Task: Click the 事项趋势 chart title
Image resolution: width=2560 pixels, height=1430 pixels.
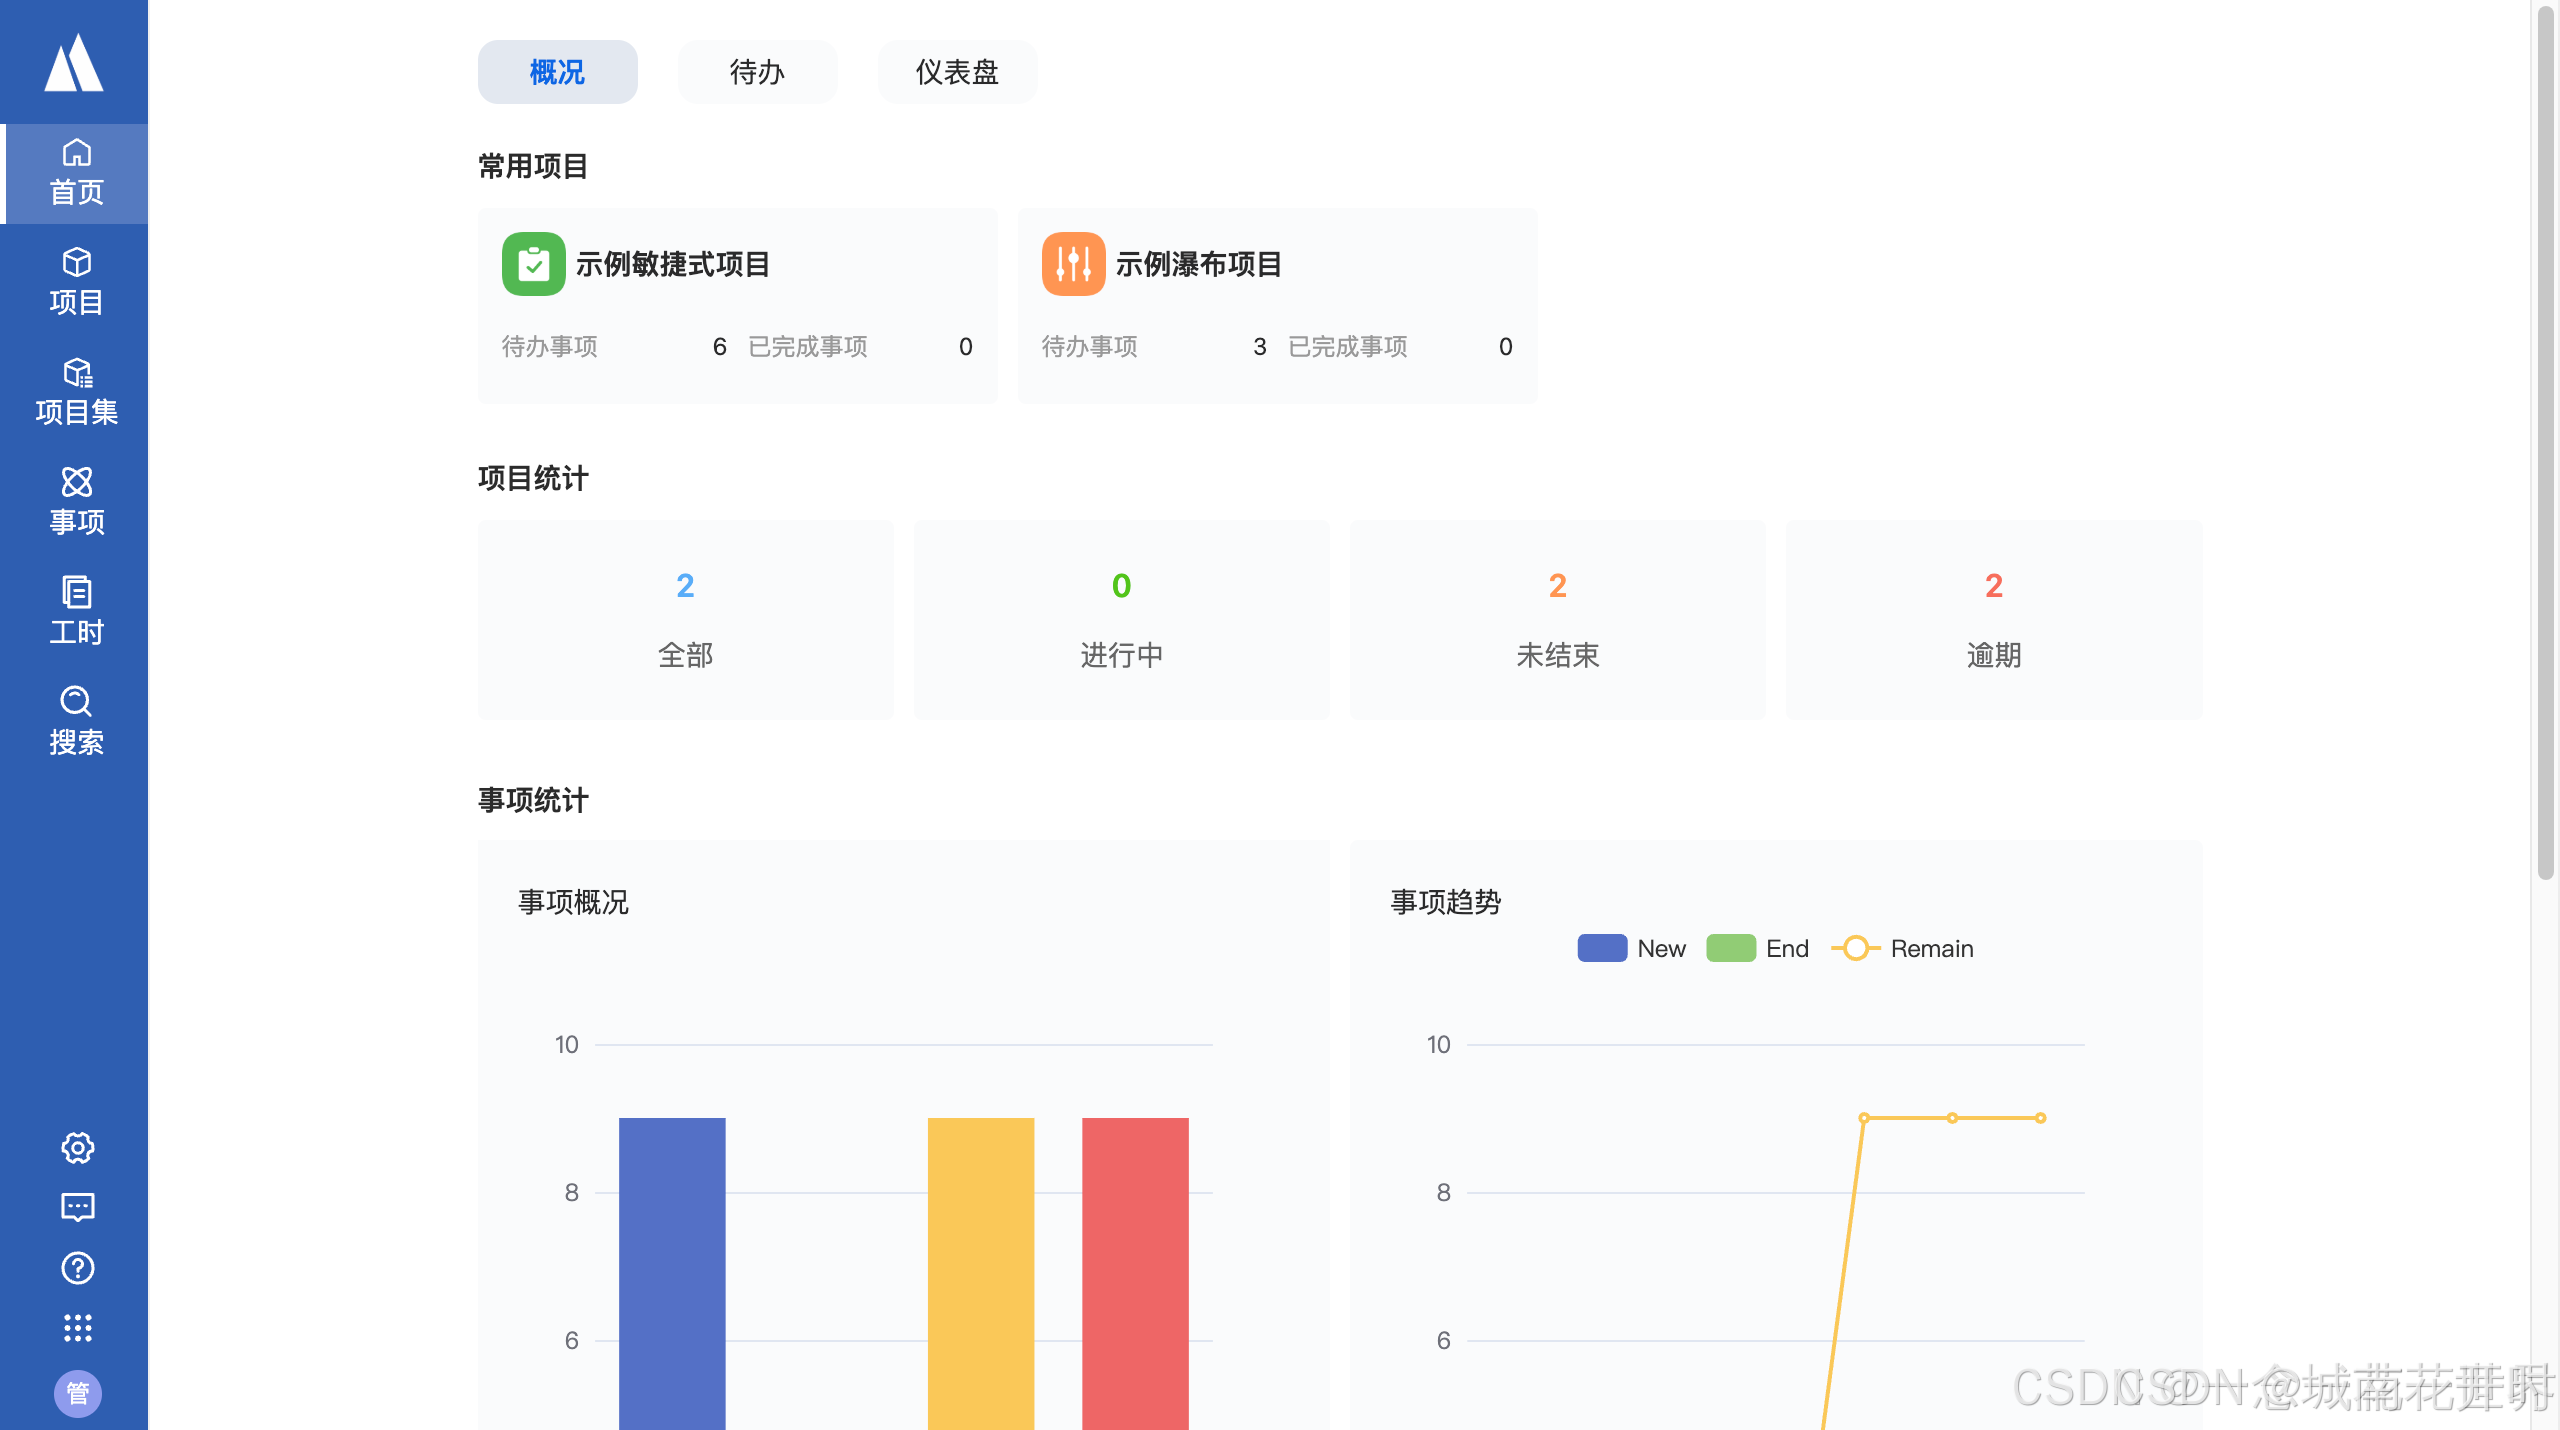Action: [x=1446, y=902]
